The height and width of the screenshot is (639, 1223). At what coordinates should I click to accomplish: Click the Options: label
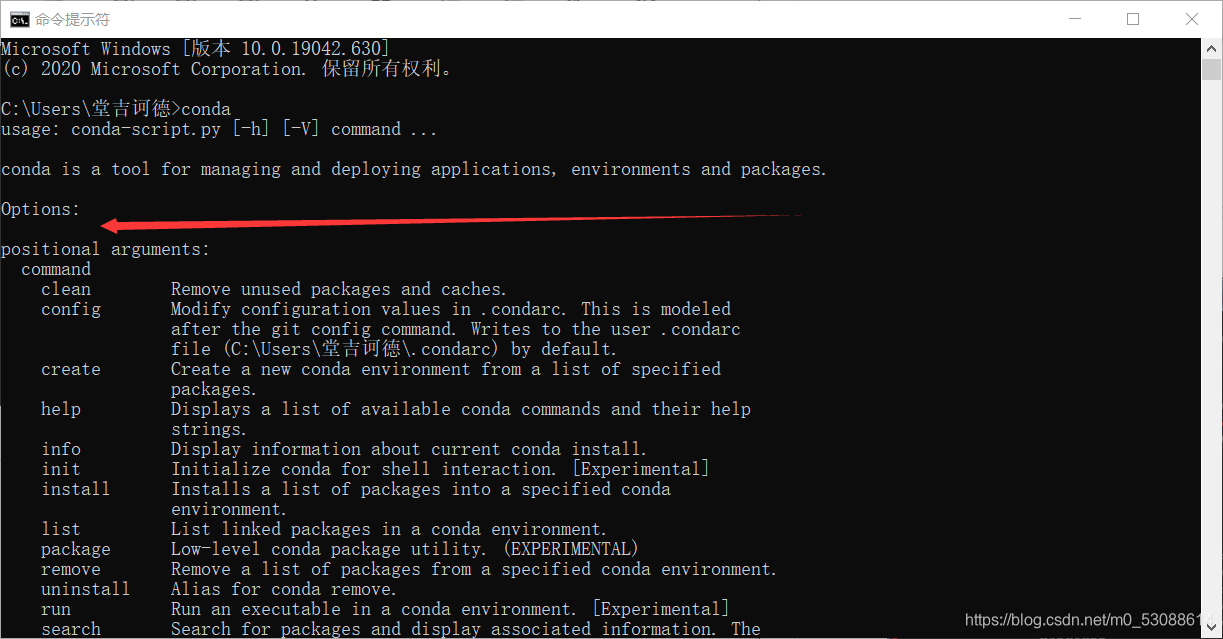point(40,208)
